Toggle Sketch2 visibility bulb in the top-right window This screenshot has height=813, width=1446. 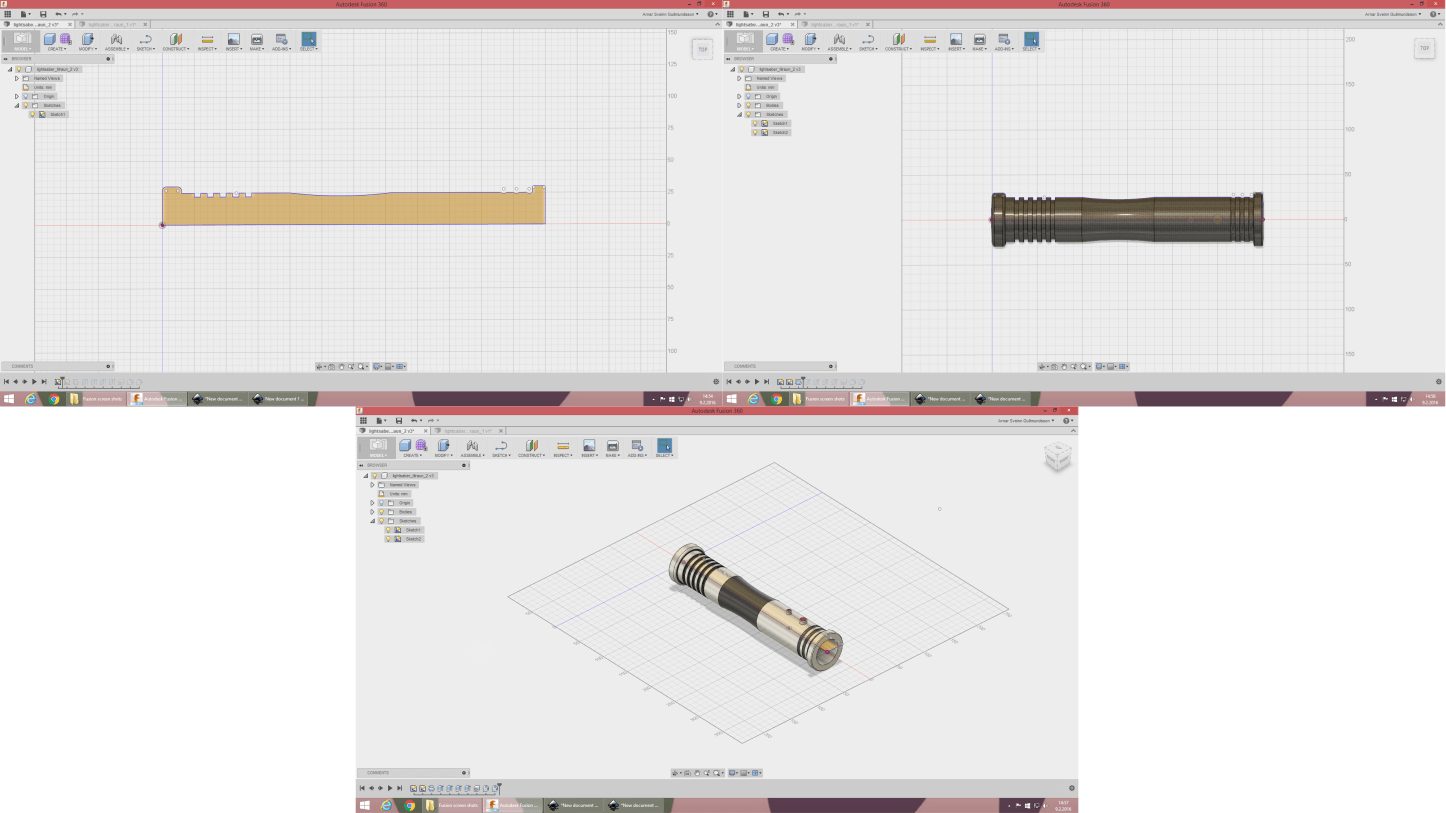tap(755, 132)
